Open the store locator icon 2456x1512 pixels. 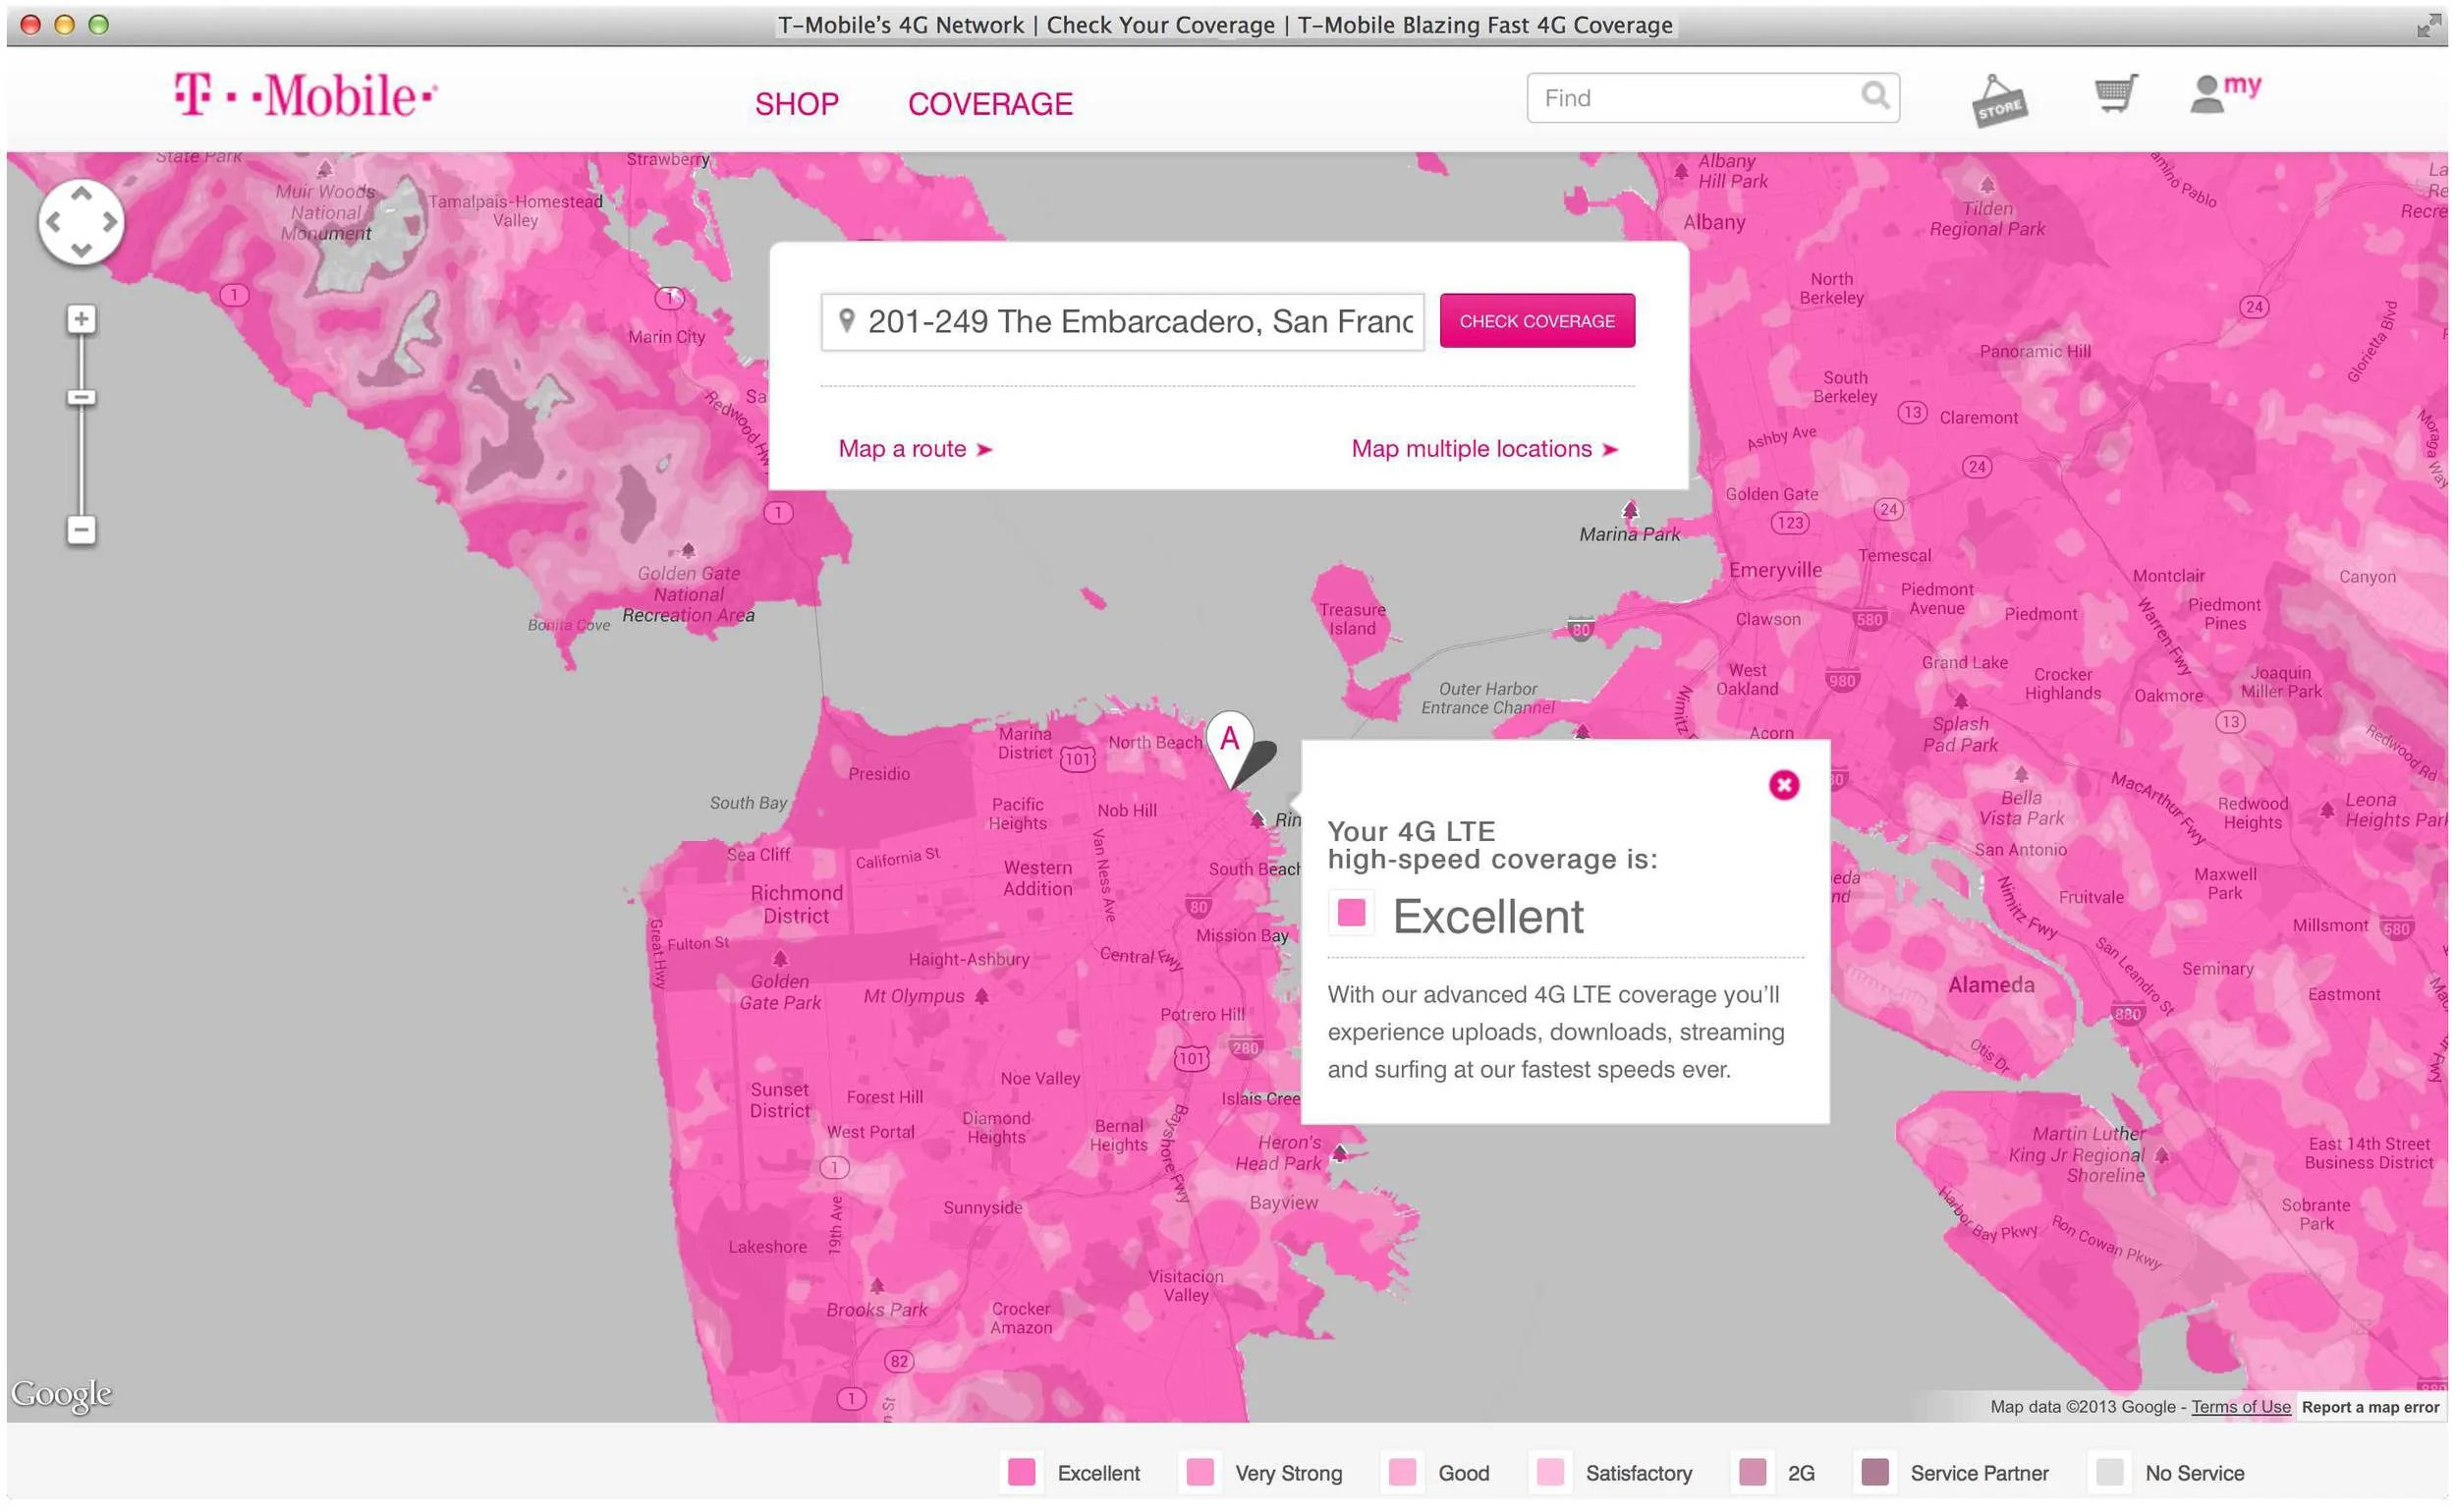click(1999, 101)
